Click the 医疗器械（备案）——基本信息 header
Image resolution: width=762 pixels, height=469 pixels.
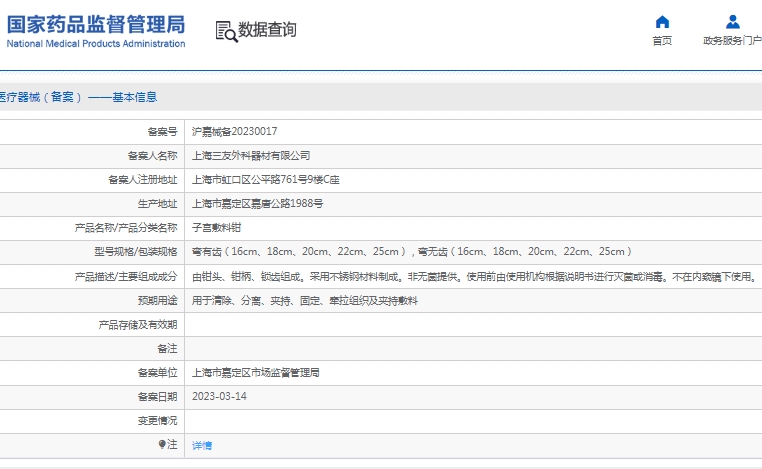pos(78,97)
